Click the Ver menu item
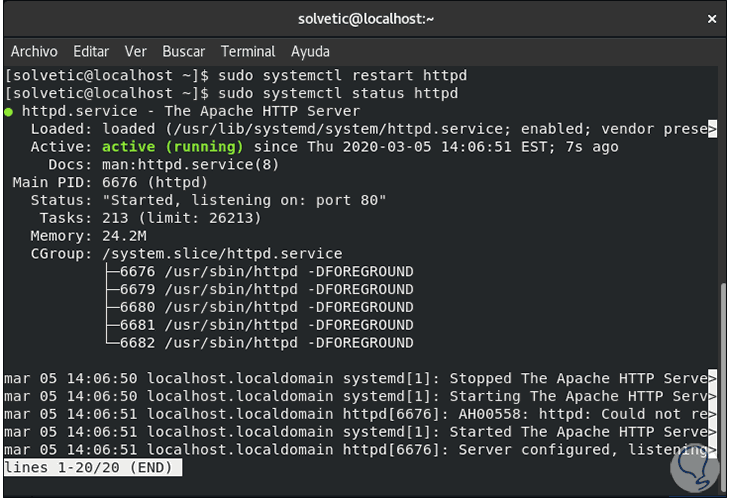This screenshot has width=731, height=498. pyautogui.click(x=135, y=51)
